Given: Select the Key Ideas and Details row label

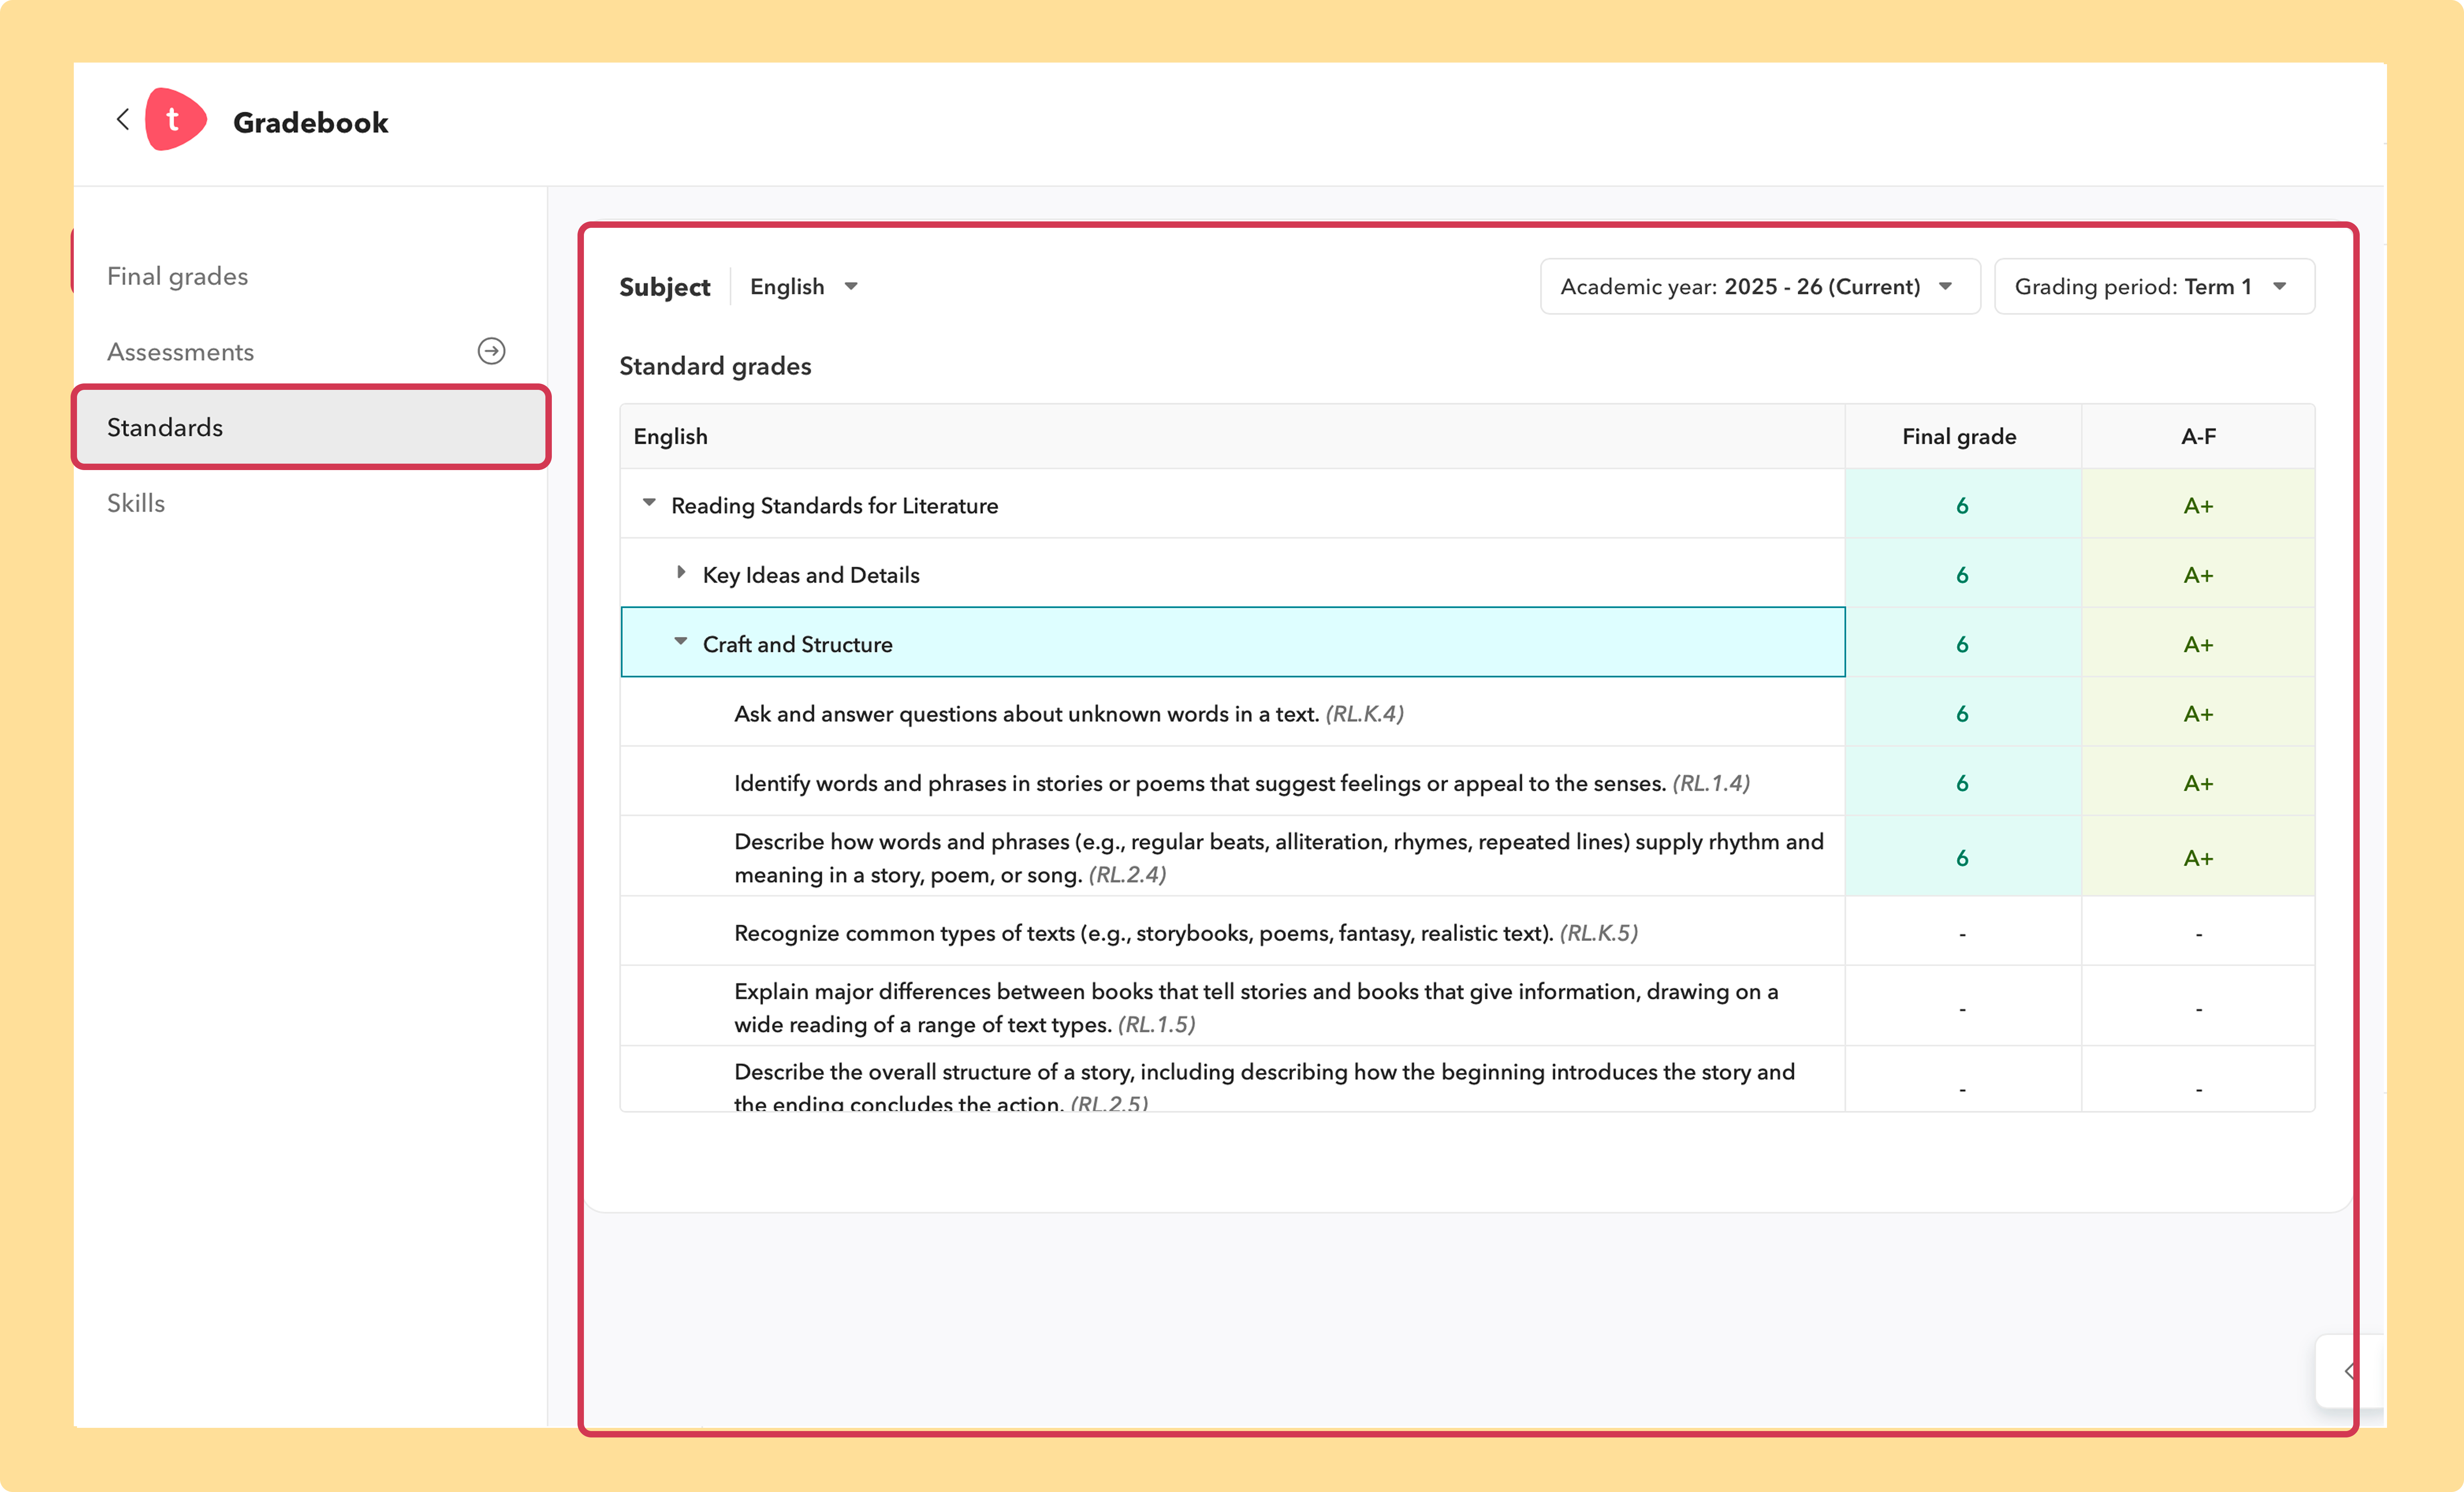Looking at the screenshot, I should click(x=811, y=575).
